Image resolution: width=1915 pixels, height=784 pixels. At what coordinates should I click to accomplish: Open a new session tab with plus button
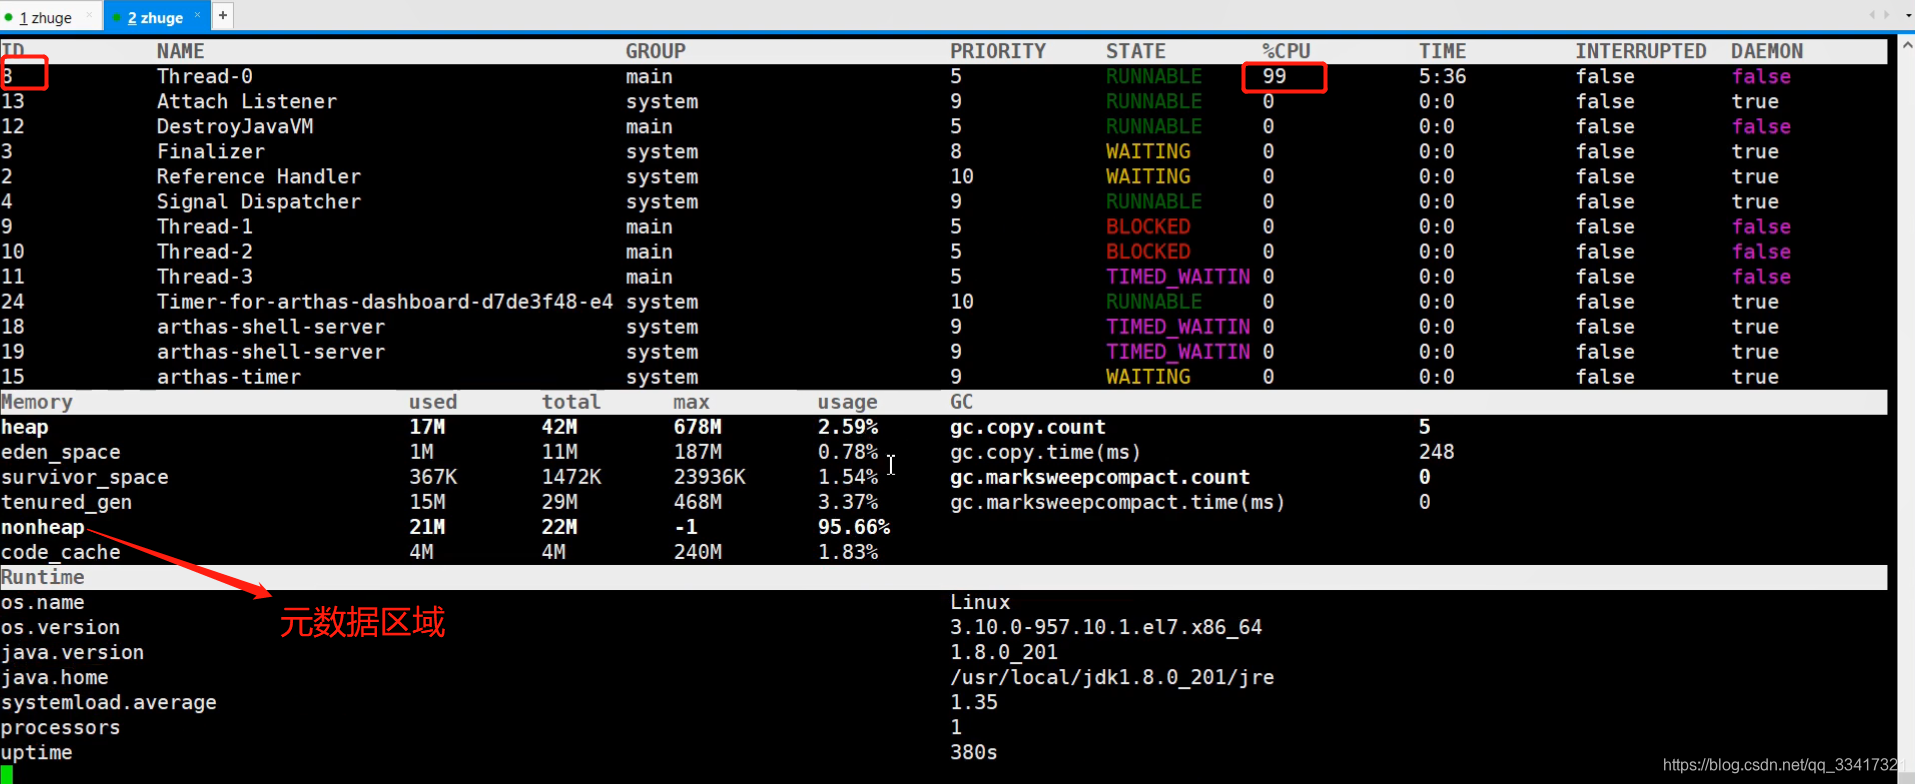tap(223, 15)
